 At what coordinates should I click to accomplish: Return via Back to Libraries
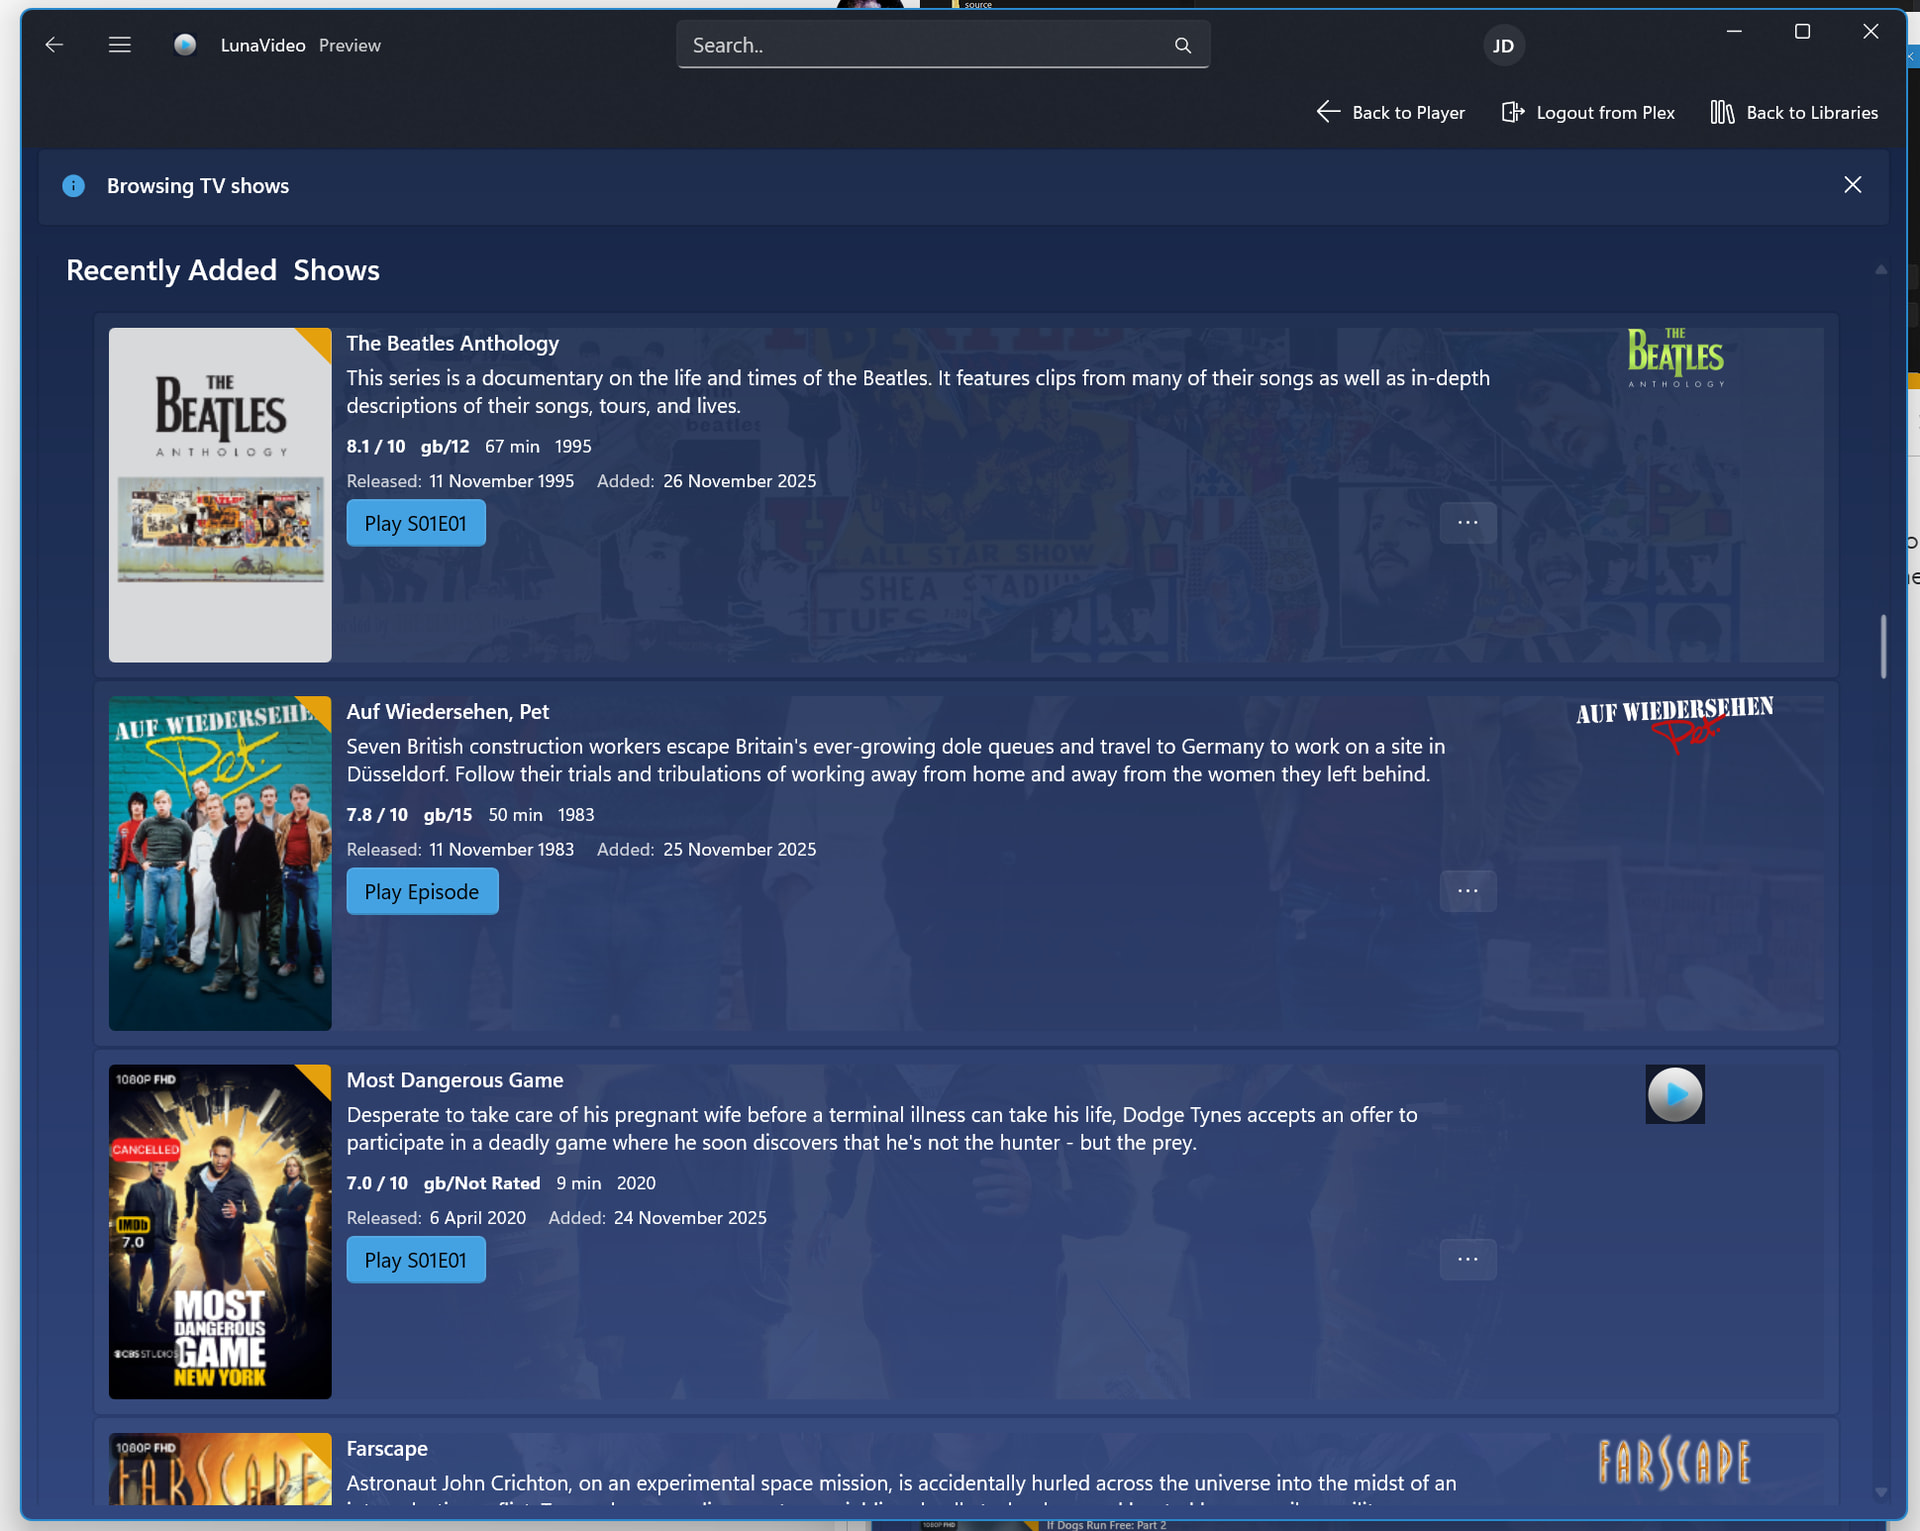tap(1794, 113)
